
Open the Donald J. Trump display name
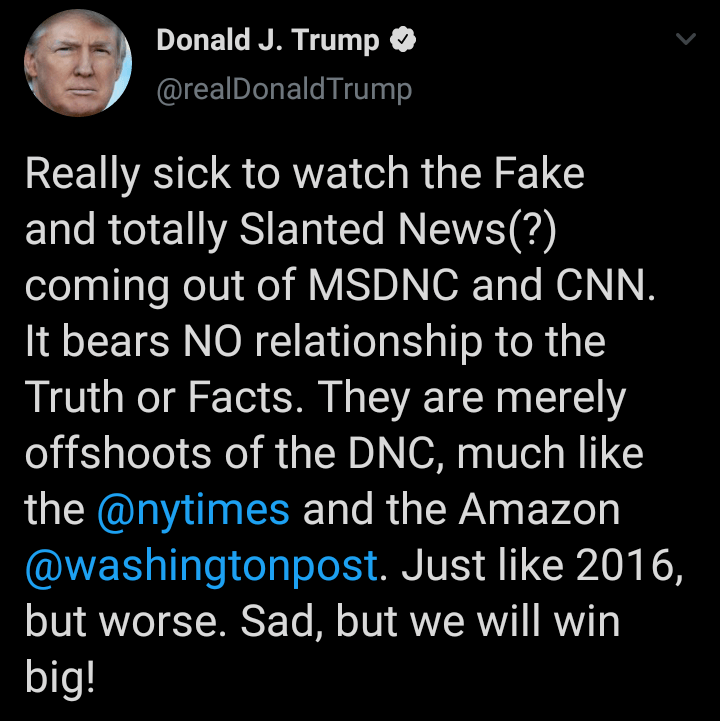(x=268, y=41)
